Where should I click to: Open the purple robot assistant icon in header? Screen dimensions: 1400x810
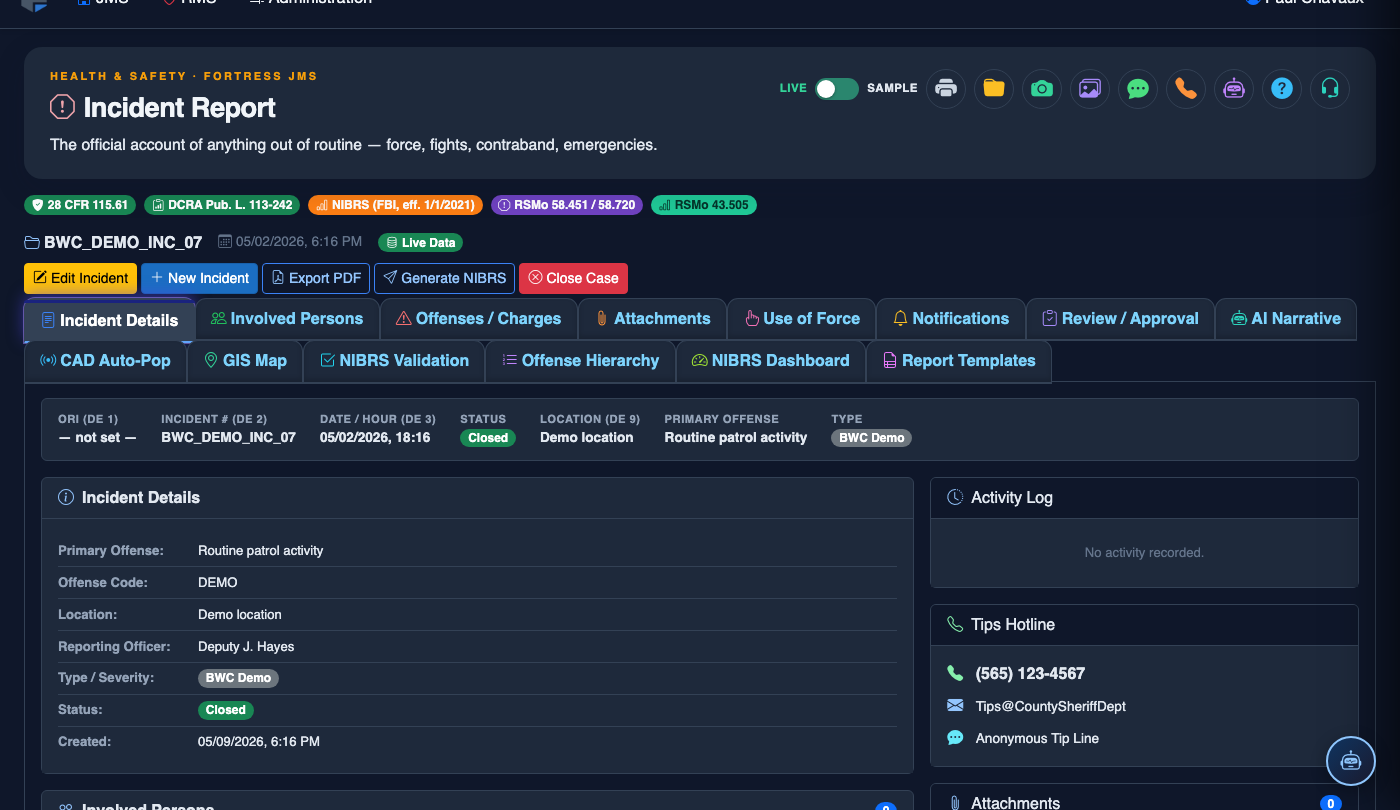(1234, 88)
